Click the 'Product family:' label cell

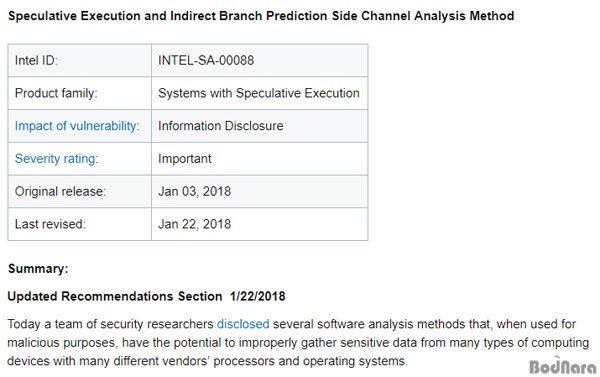click(x=80, y=93)
